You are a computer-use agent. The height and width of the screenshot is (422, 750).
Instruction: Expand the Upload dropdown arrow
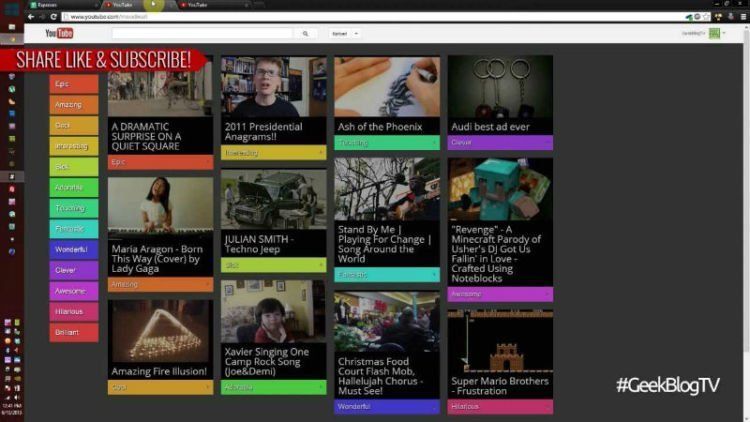coord(356,33)
